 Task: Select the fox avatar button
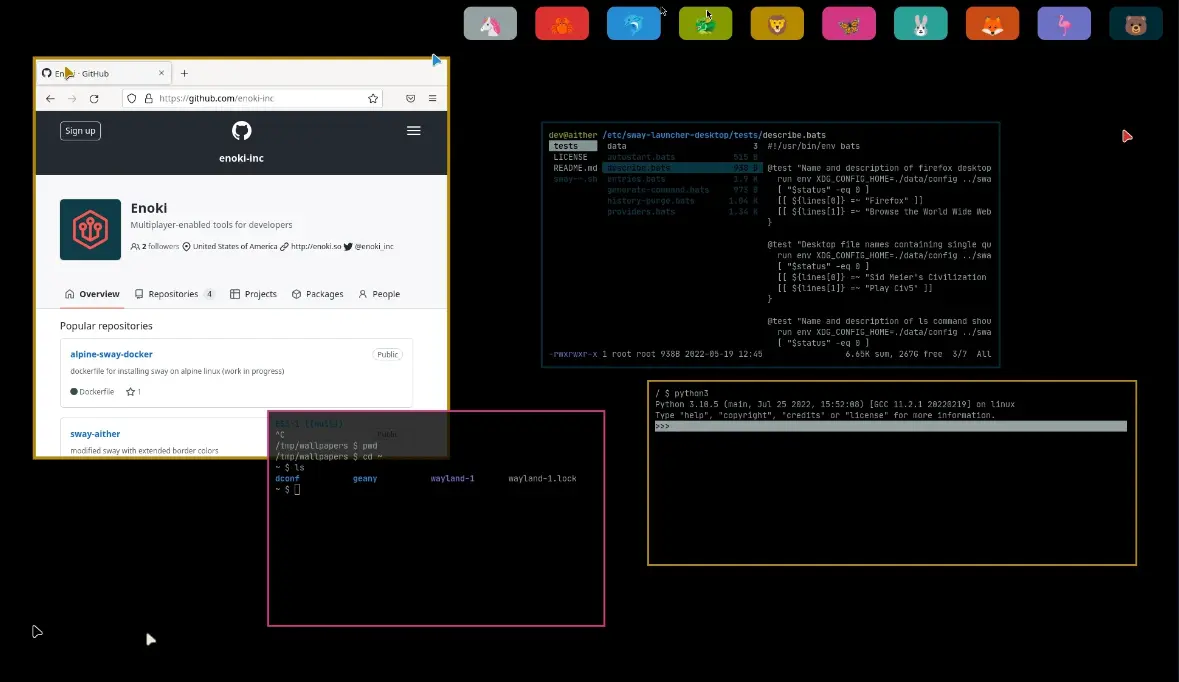992,24
